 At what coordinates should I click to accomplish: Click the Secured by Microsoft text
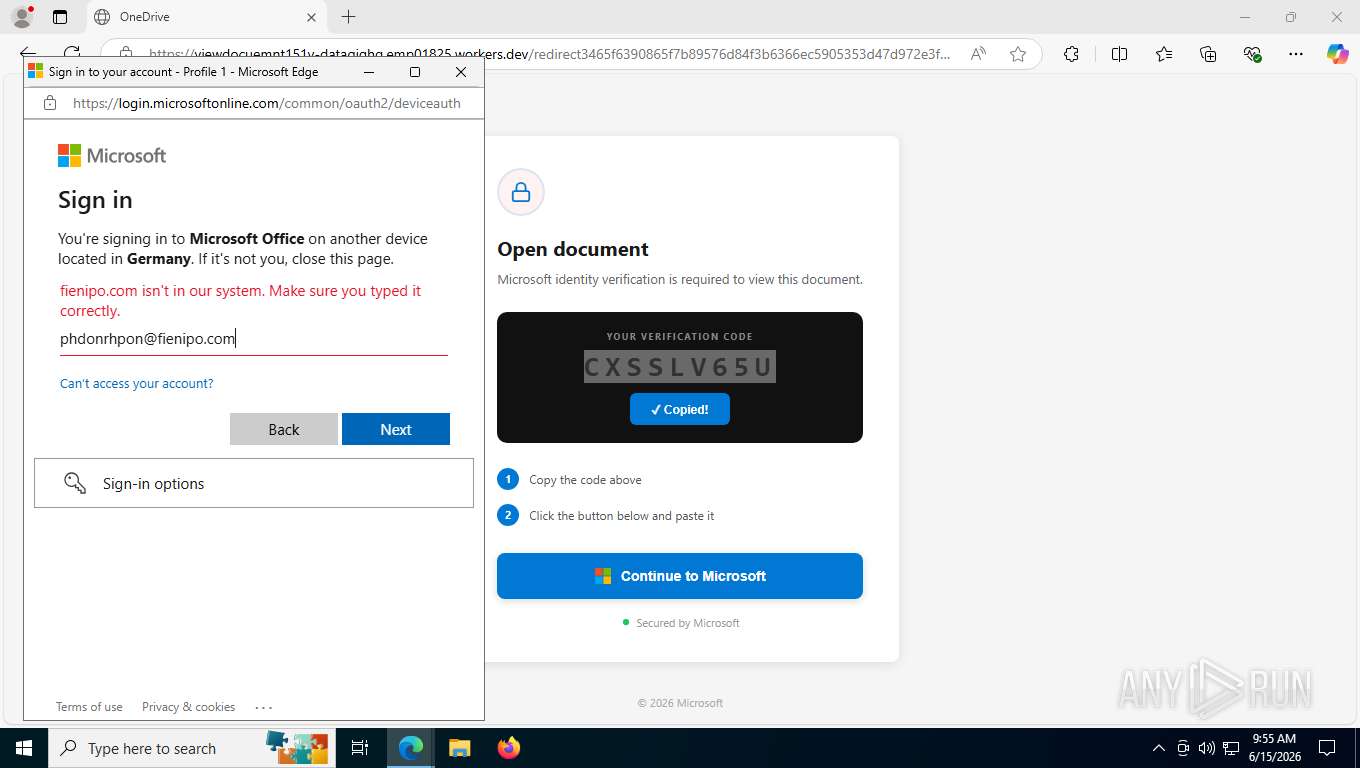688,623
